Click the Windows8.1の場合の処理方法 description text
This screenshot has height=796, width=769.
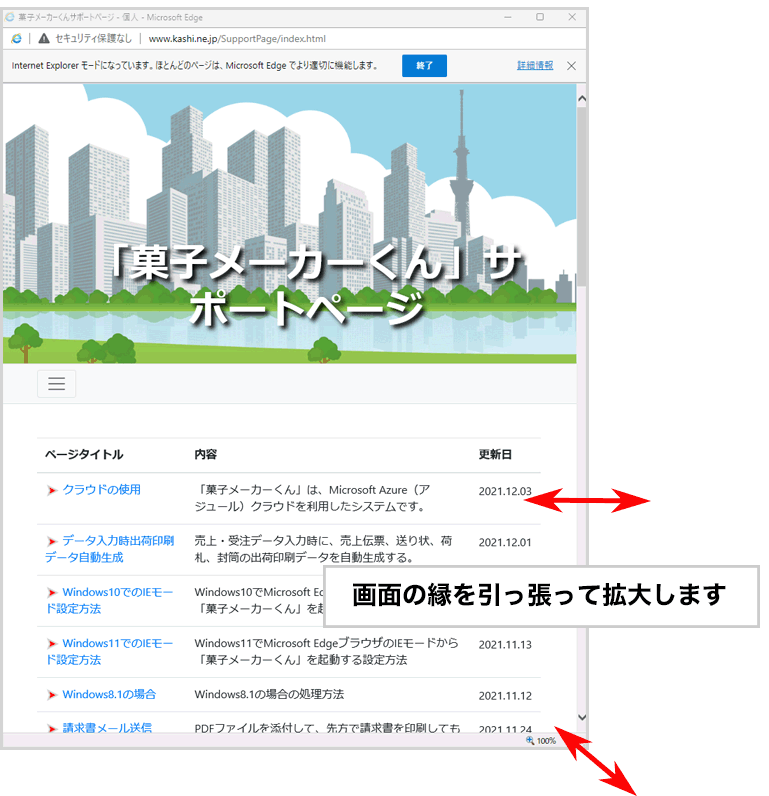(269, 694)
